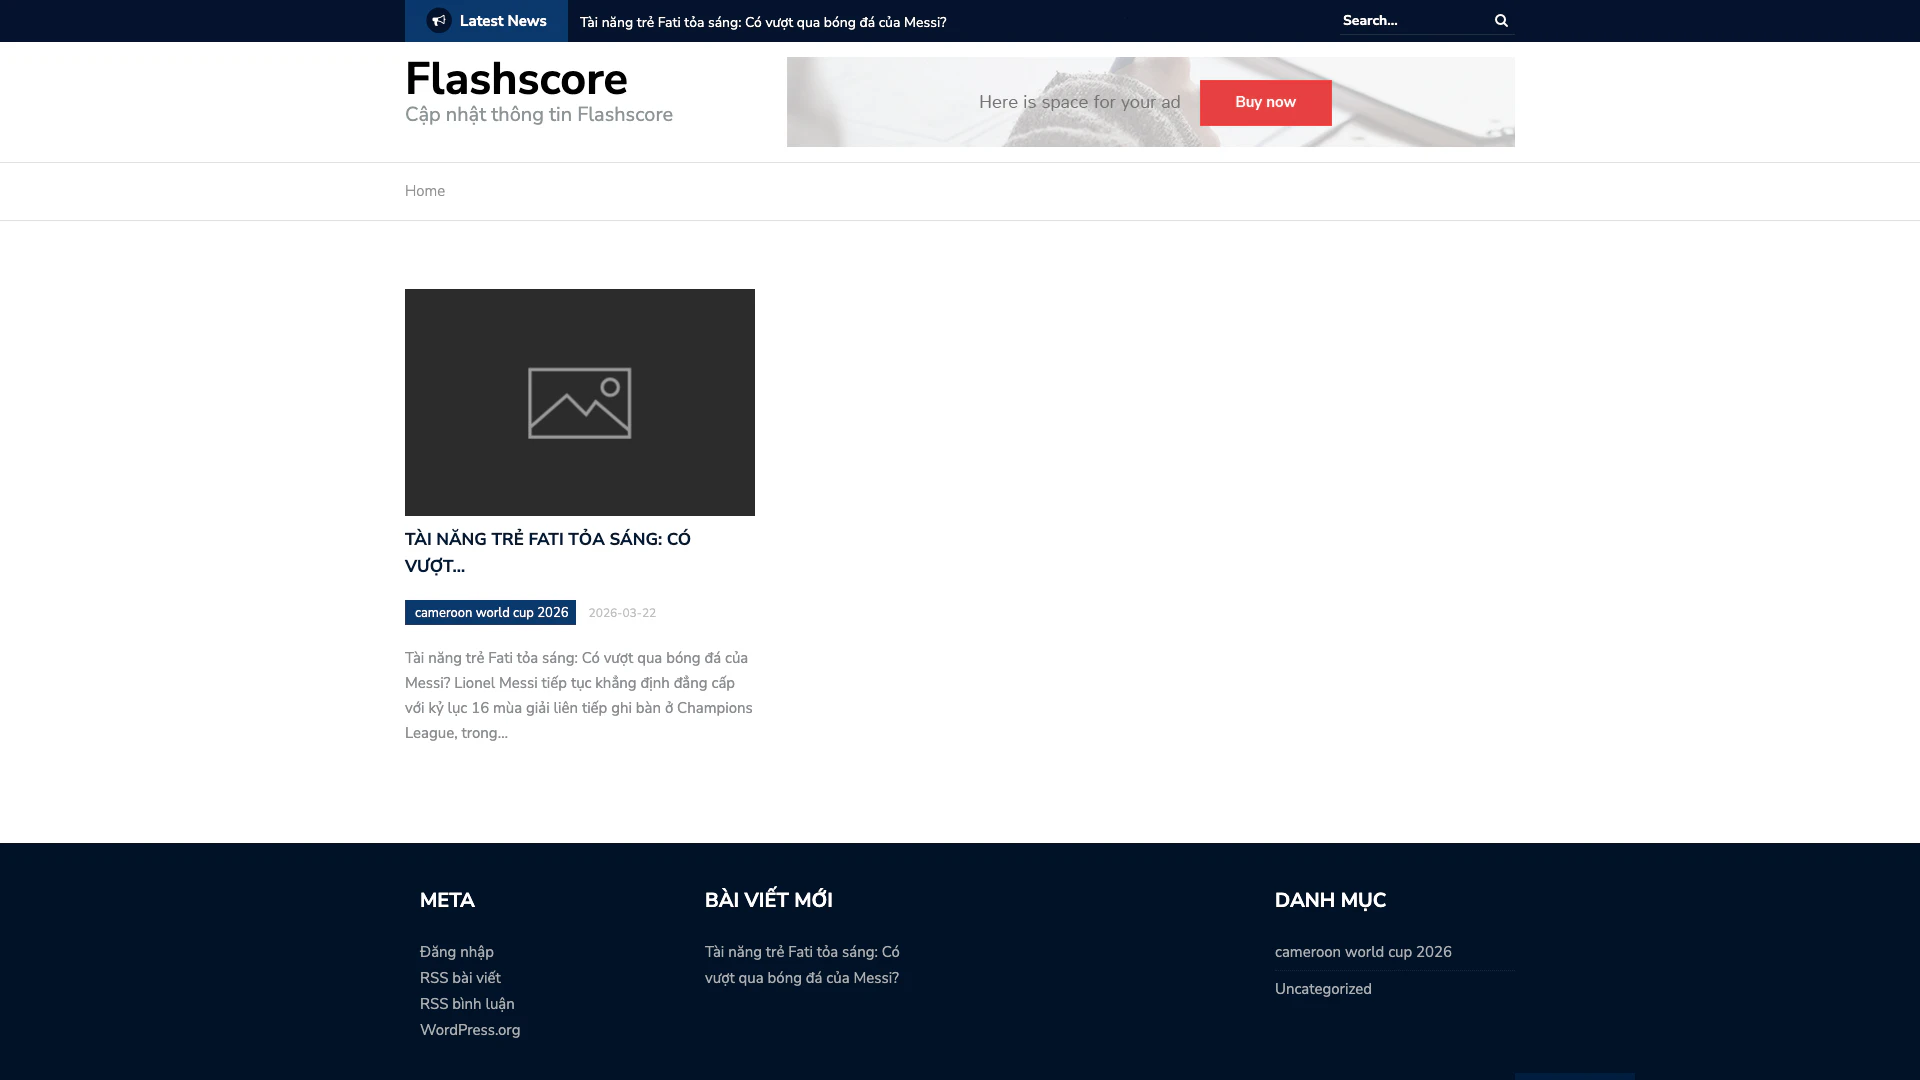Select the Uncategorized category
Screen dimensions: 1920x1080
1323,989
